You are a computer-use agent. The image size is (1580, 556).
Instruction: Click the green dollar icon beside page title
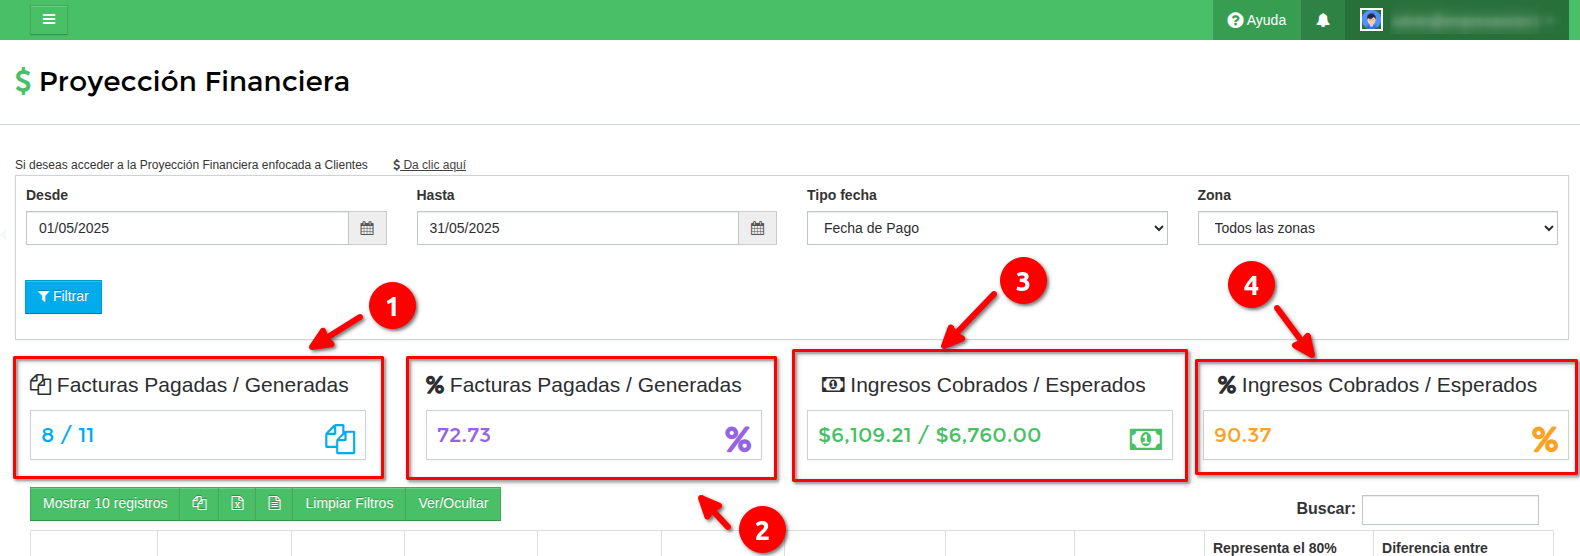pyautogui.click(x=23, y=81)
